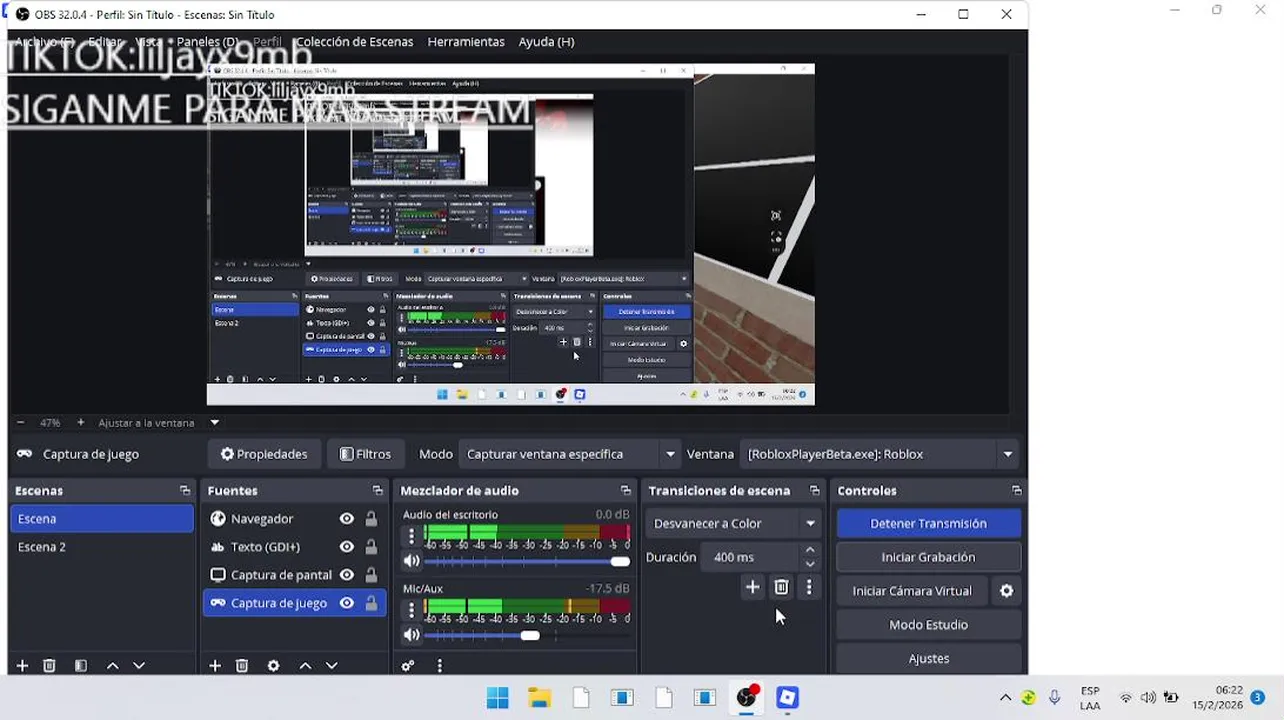This screenshot has width=1284, height=720.
Task: Open the Ventana window selection dropdown
Action: (879, 454)
